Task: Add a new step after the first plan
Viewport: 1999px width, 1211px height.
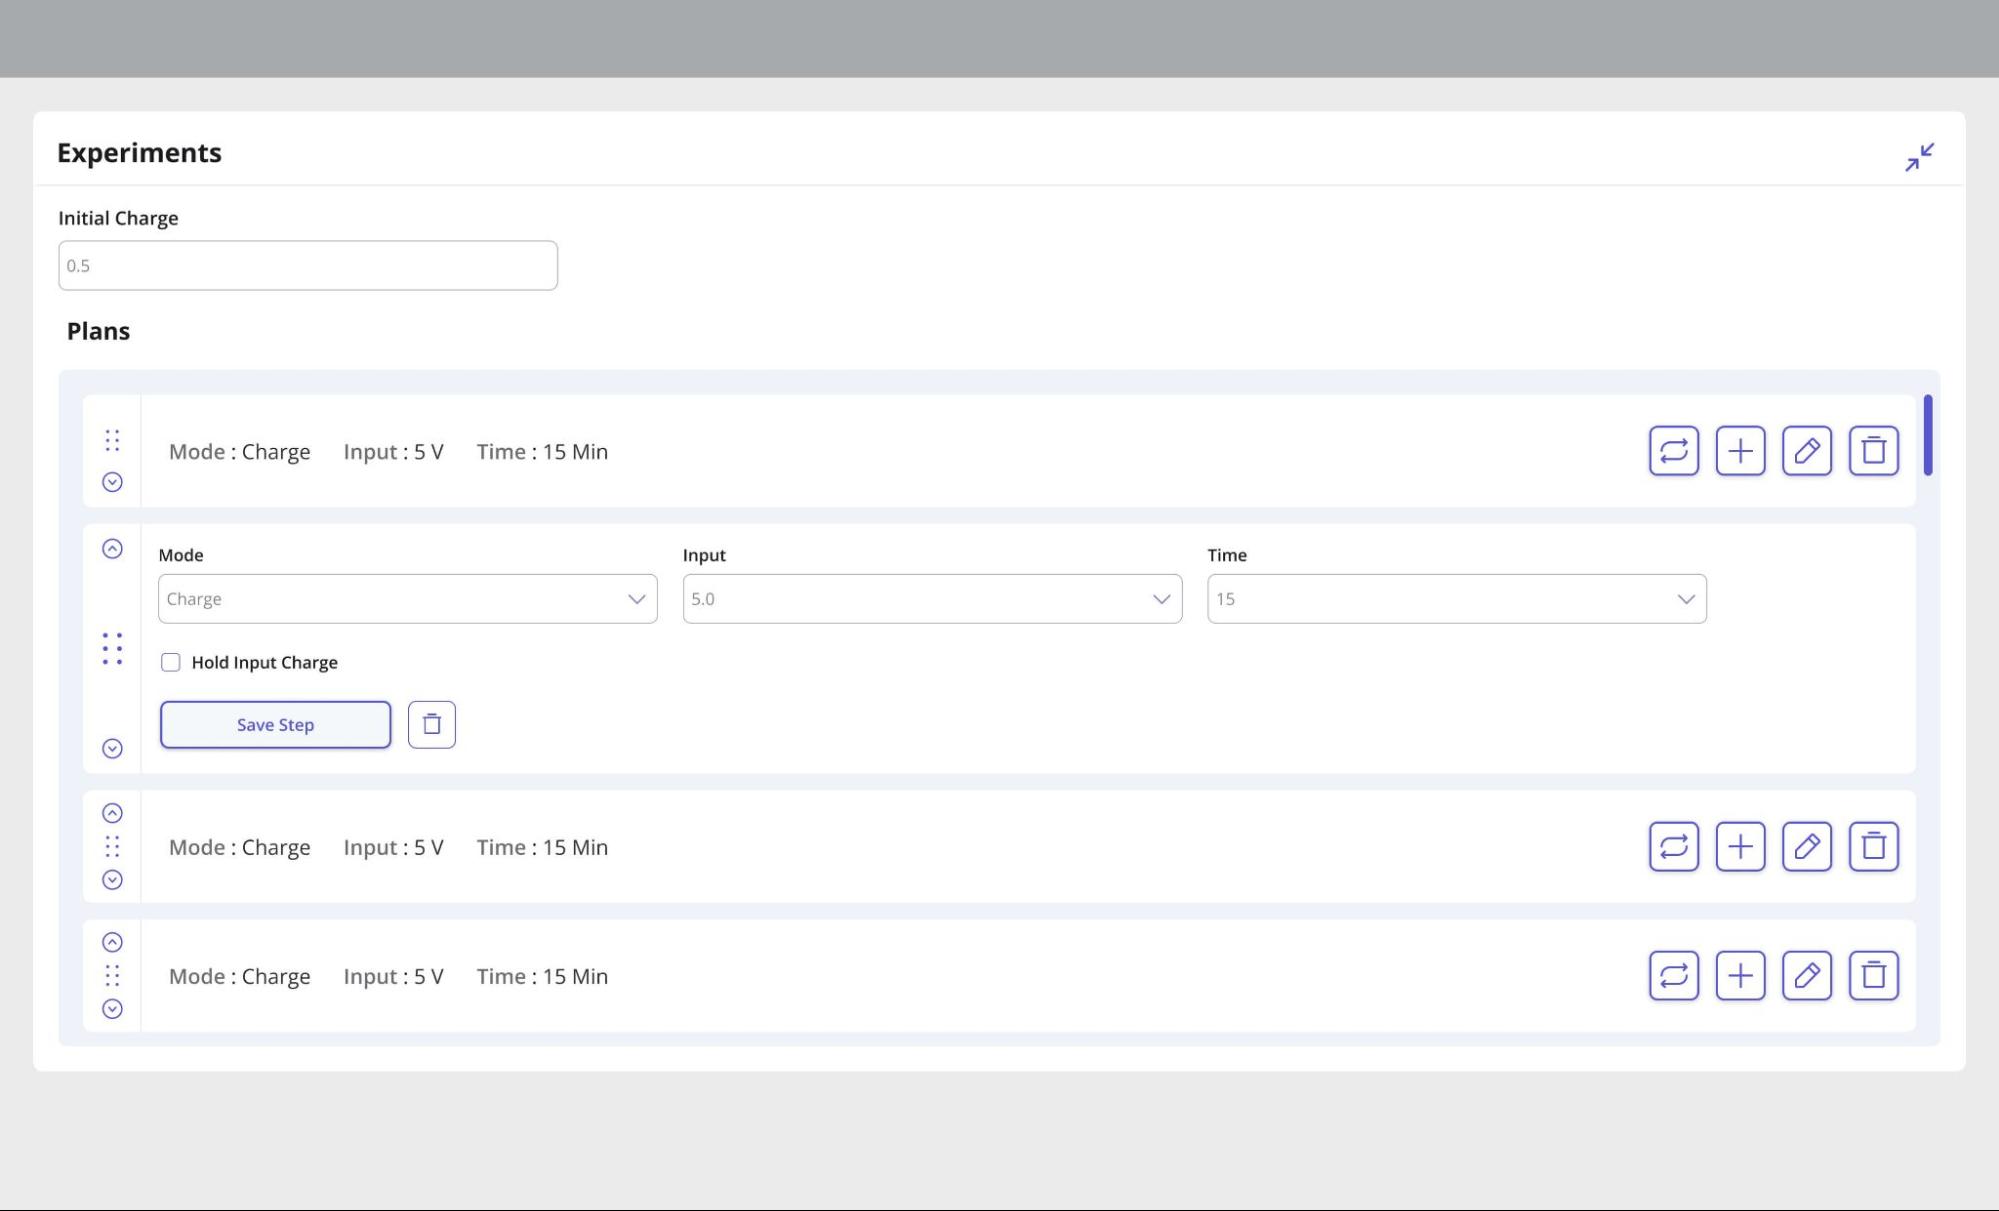Action: click(1740, 451)
